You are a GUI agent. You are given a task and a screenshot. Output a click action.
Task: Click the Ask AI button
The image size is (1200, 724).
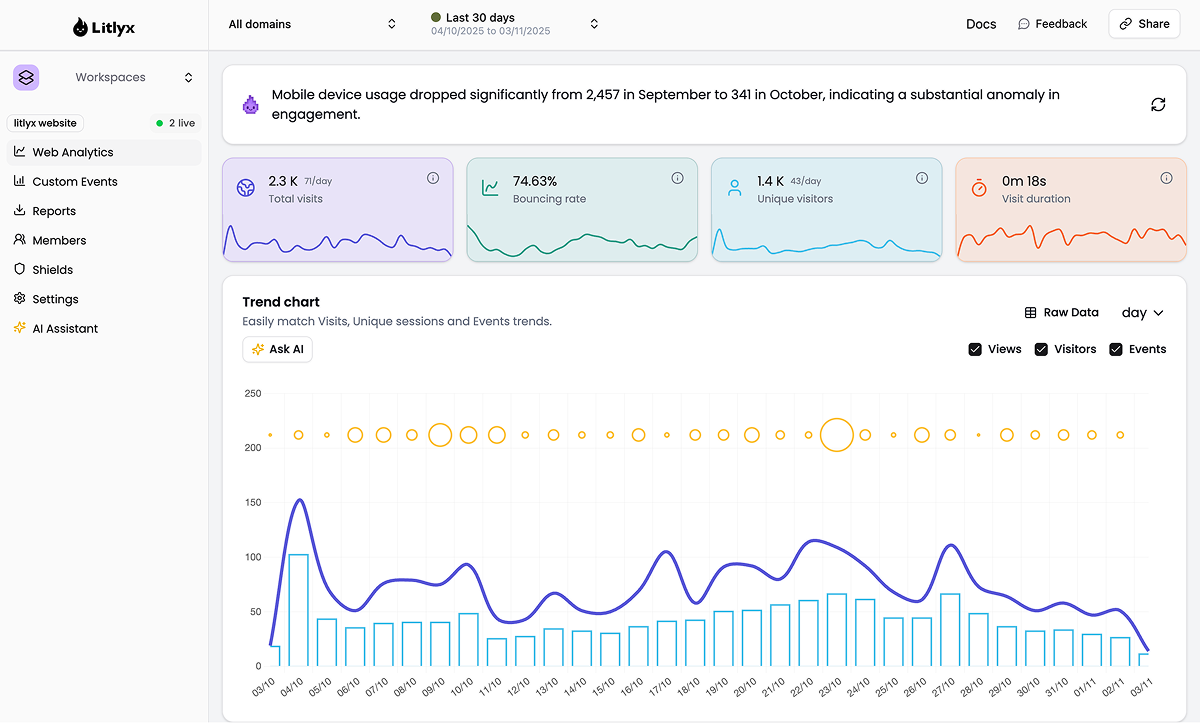point(277,349)
